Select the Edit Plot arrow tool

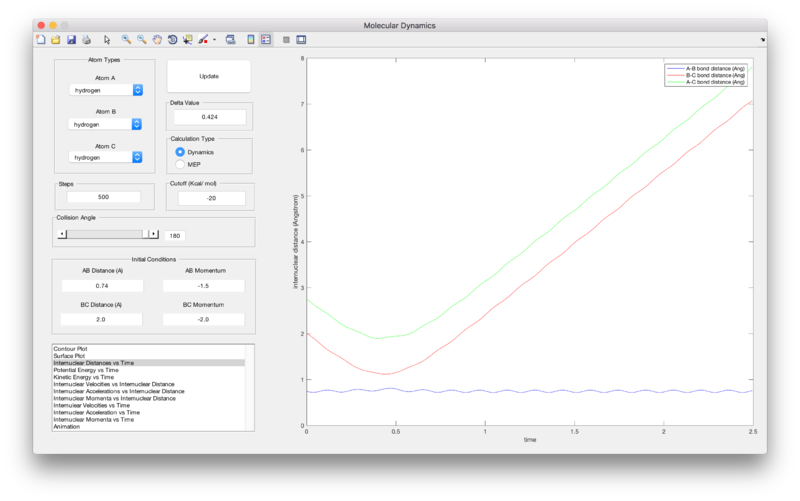click(107, 39)
